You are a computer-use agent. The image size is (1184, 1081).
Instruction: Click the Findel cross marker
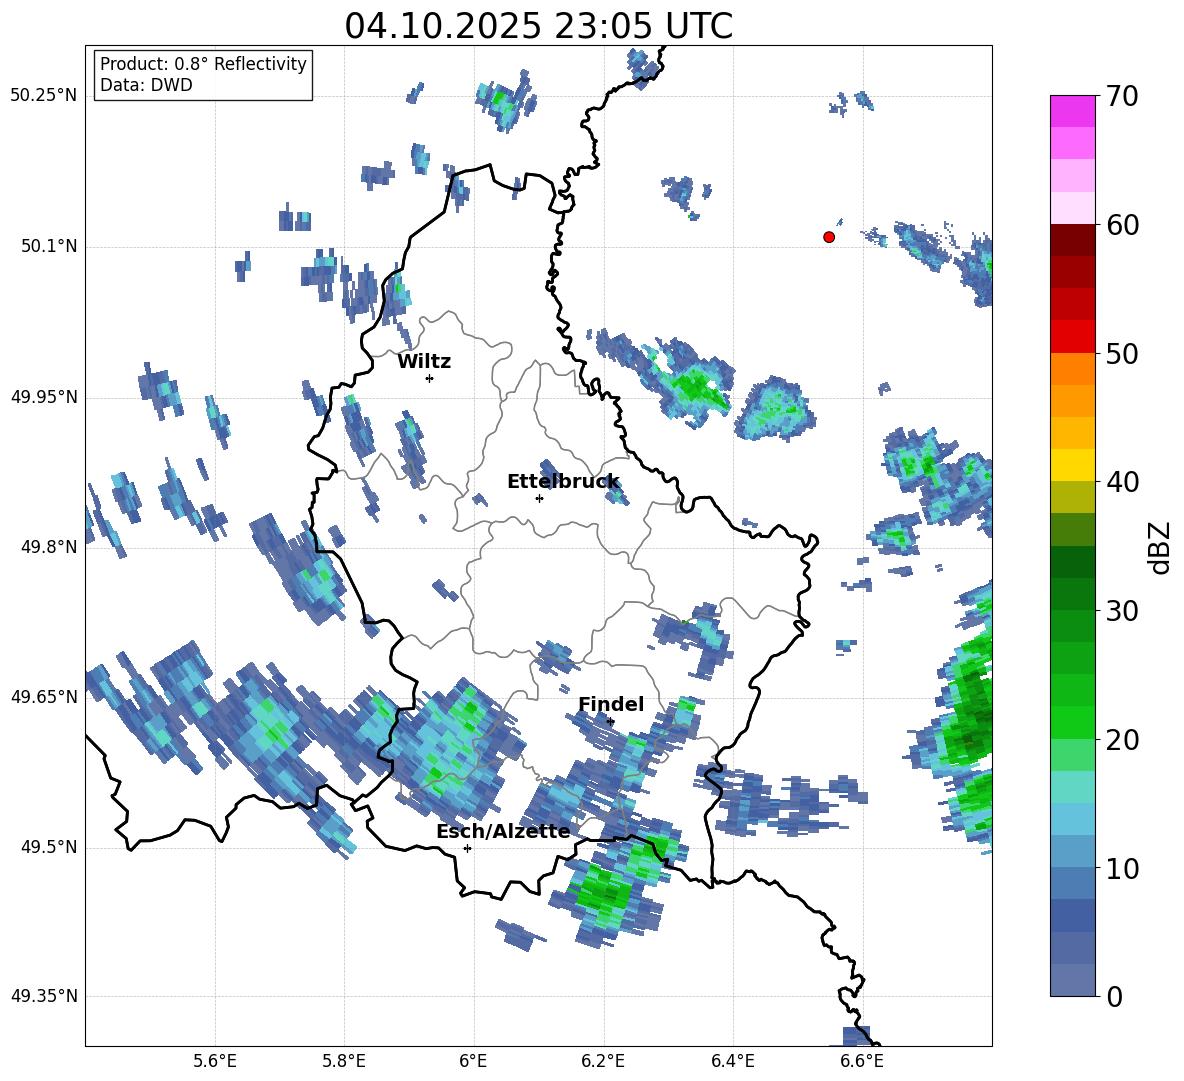pyautogui.click(x=611, y=722)
